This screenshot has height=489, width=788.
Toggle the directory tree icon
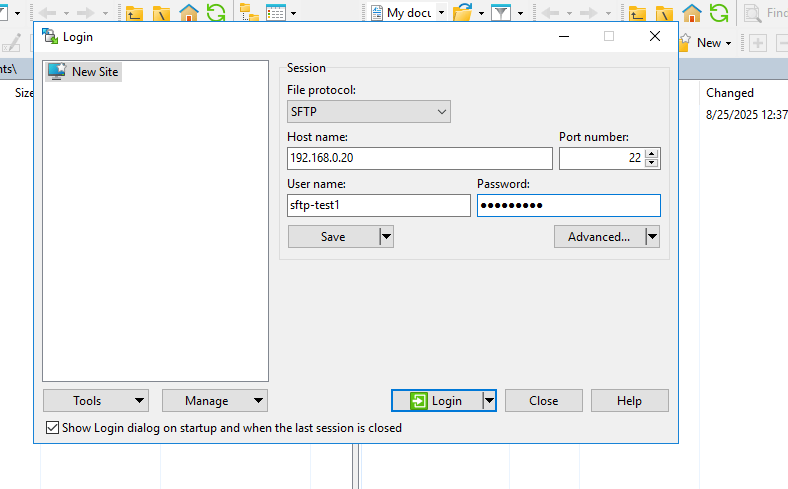[249, 13]
